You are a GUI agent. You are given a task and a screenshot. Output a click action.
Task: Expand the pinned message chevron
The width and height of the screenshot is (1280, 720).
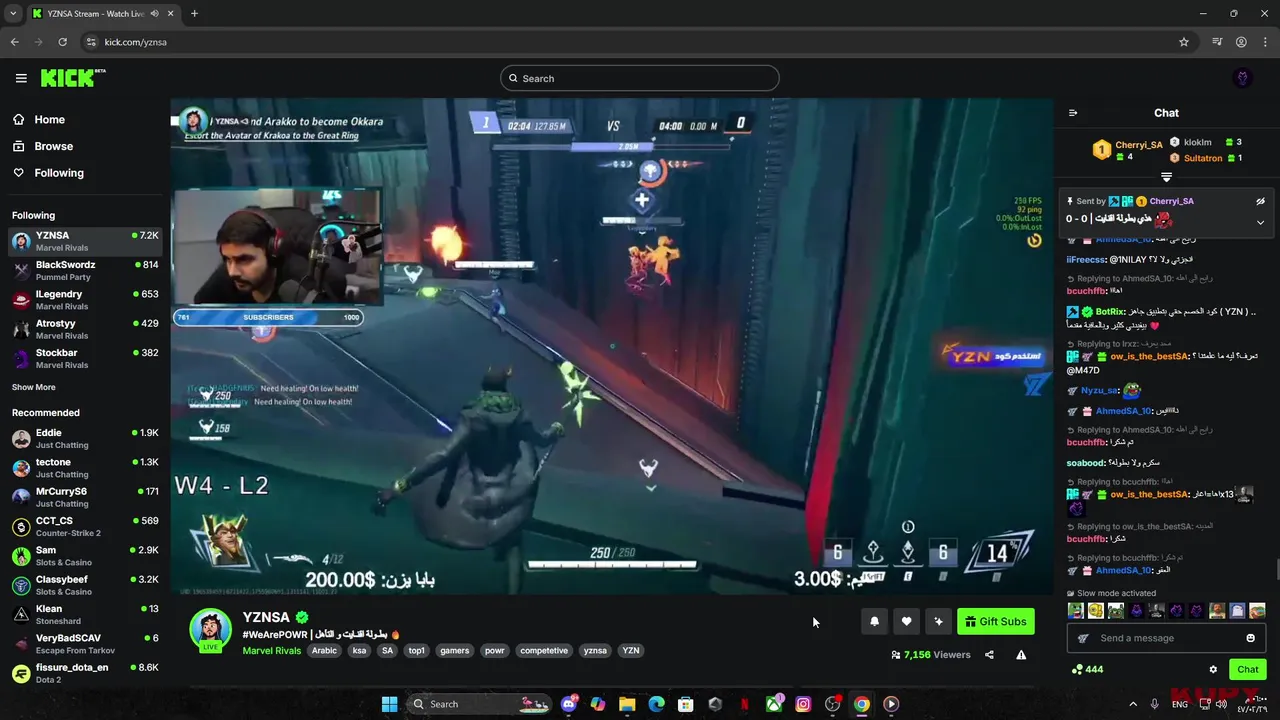[x=1260, y=222]
